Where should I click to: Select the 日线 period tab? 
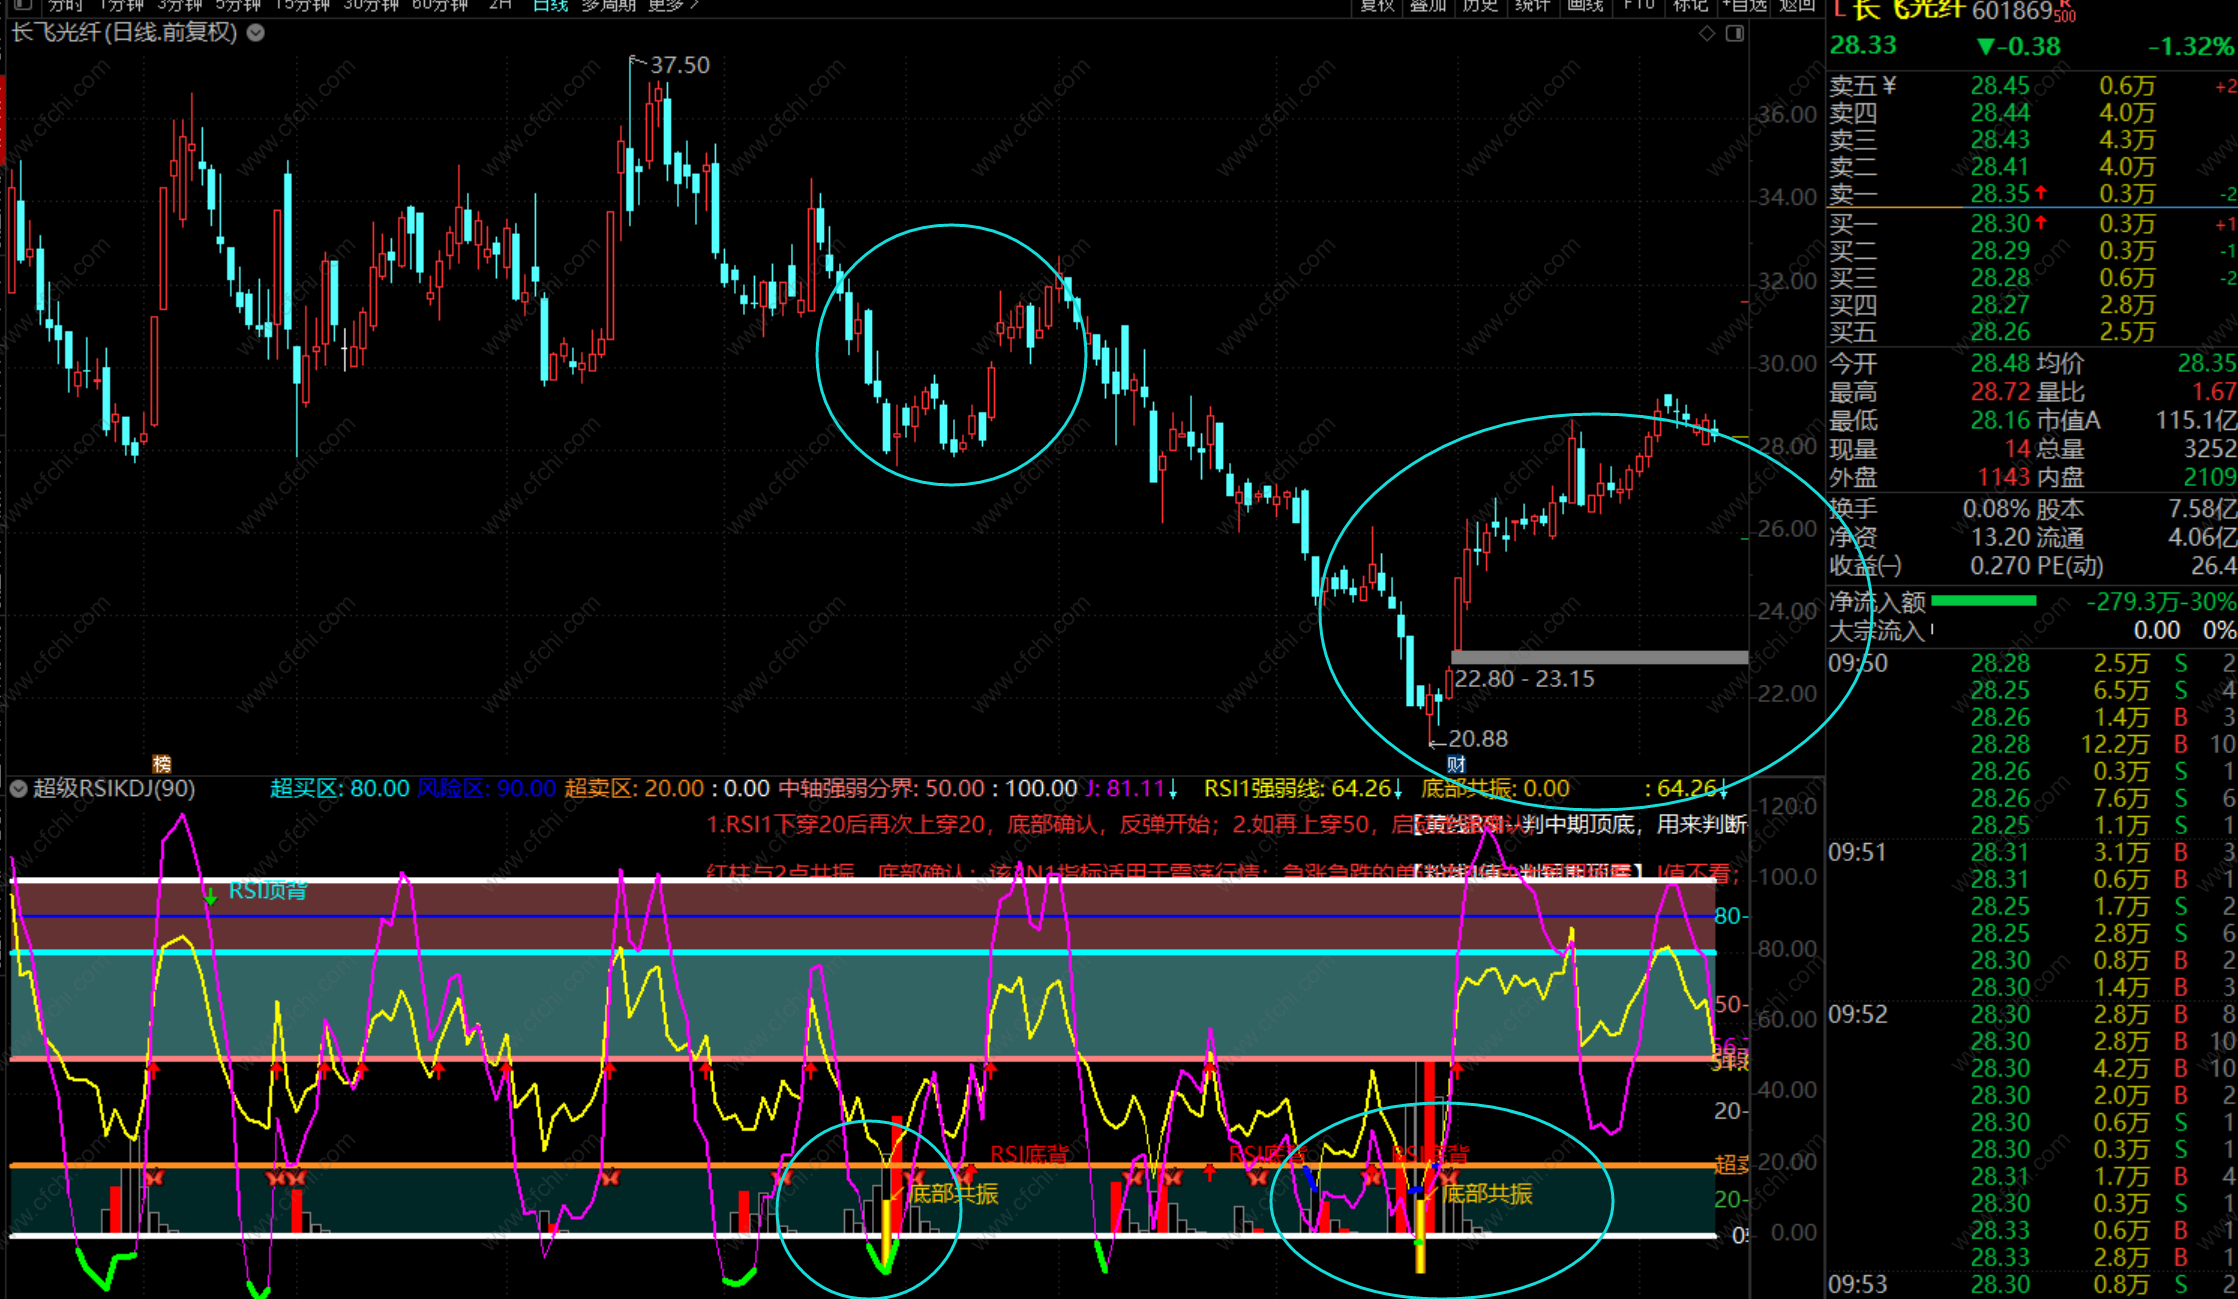550,5
